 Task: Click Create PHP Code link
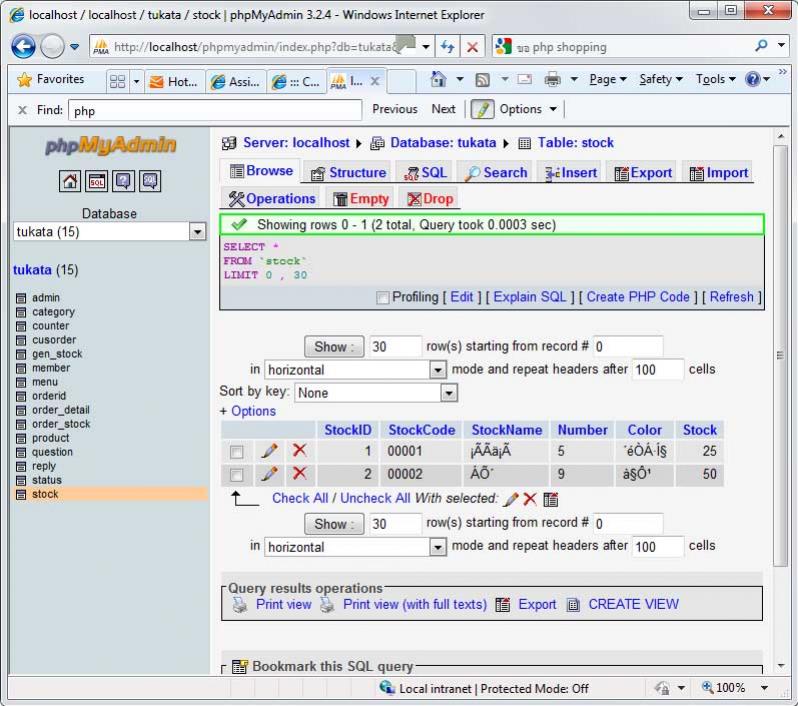click(x=638, y=297)
